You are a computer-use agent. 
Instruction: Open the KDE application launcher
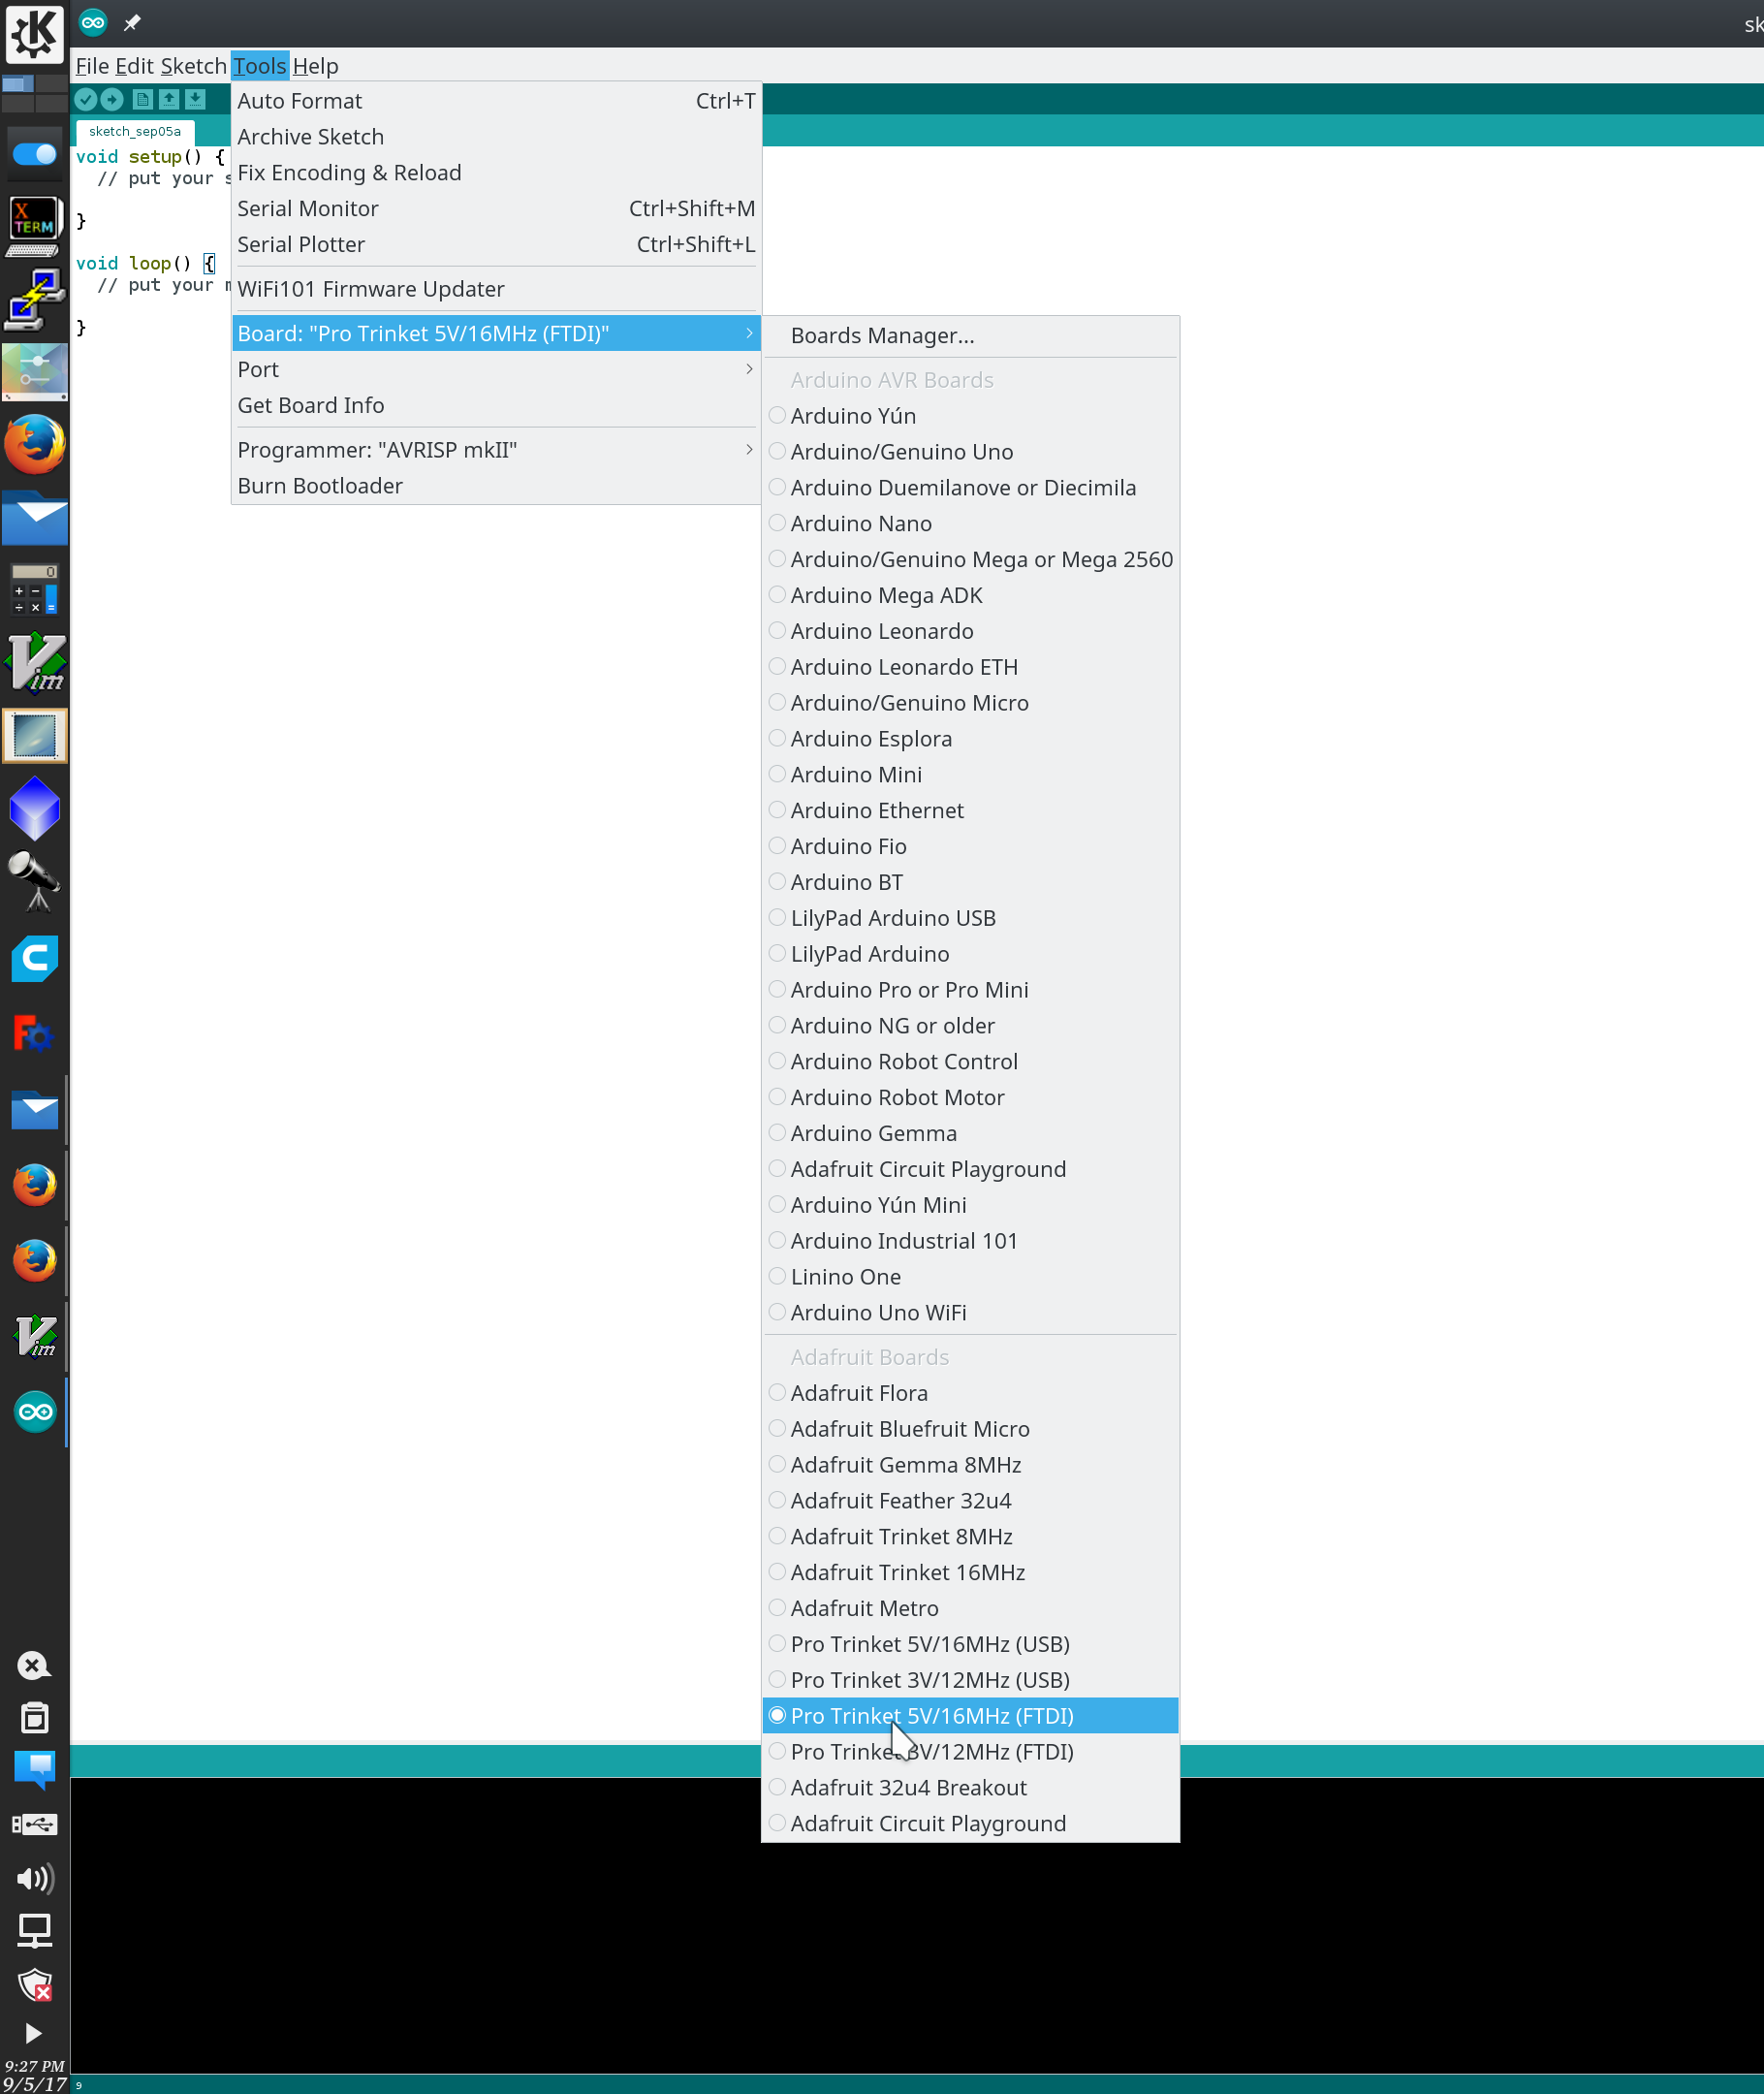tap(34, 33)
